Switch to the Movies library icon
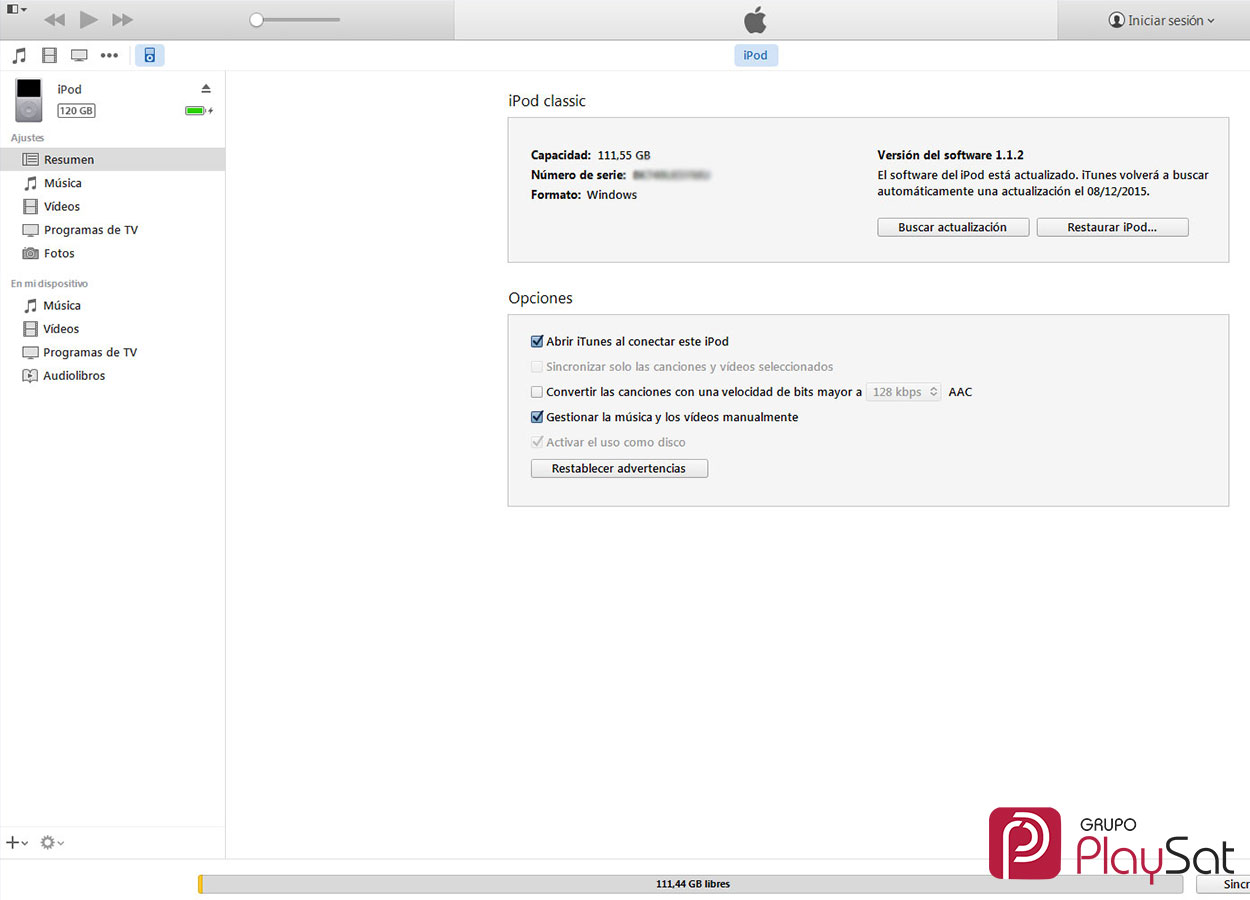Viewport: 1250px width, 900px height. click(x=49, y=55)
